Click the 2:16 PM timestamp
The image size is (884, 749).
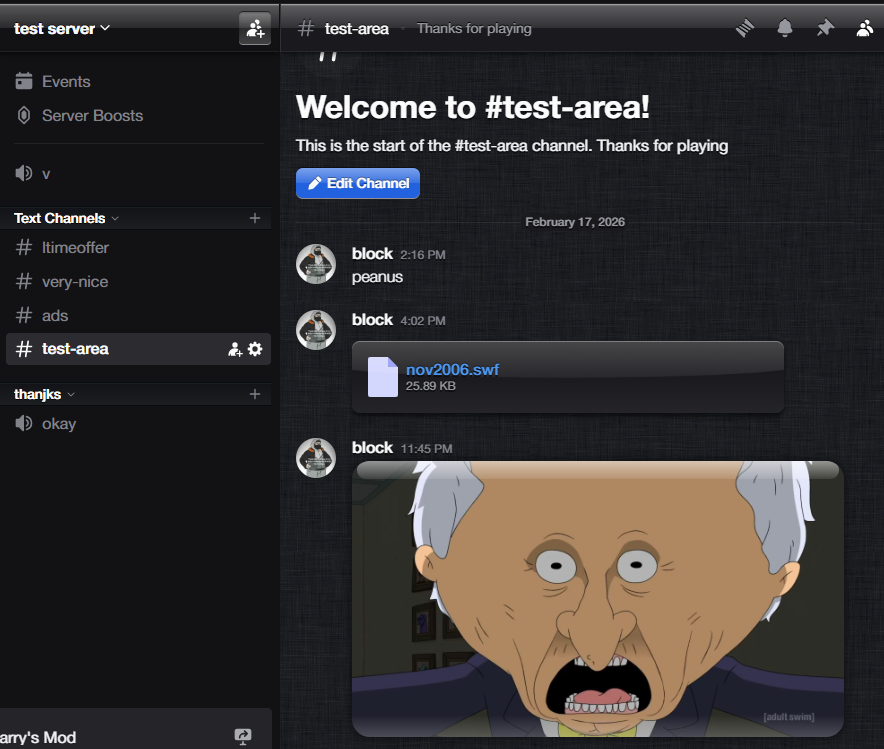click(423, 255)
